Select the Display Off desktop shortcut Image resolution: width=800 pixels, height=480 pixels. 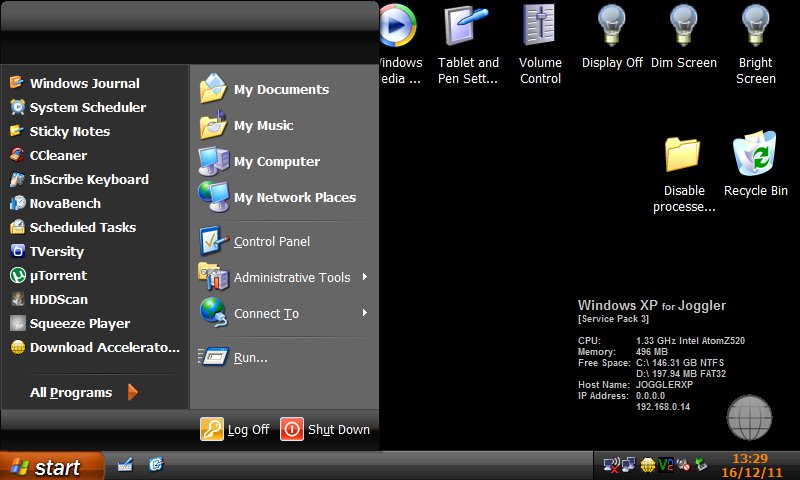click(x=612, y=37)
